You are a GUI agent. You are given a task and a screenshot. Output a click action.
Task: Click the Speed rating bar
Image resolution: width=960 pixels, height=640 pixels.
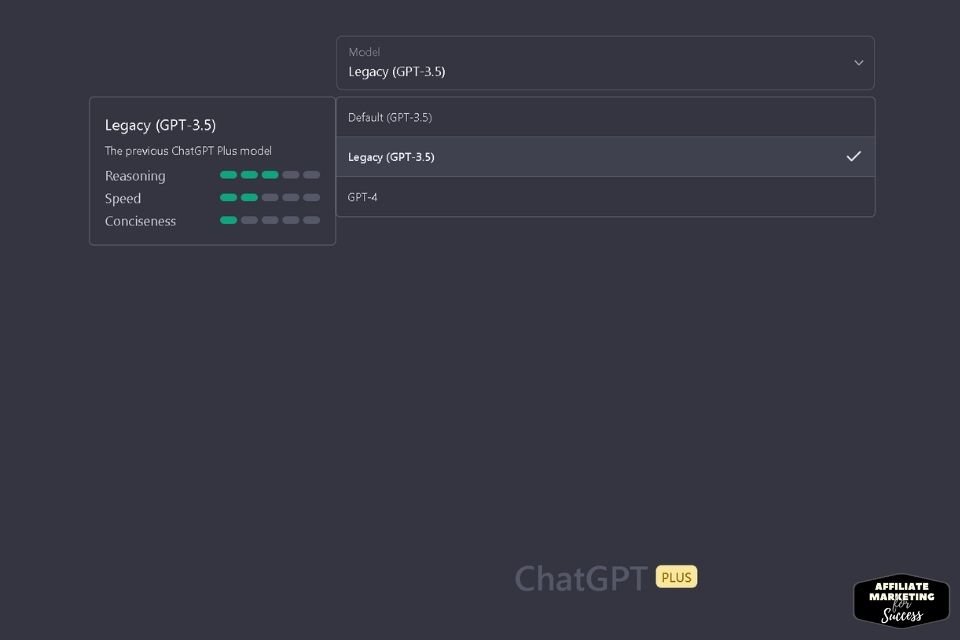pos(269,198)
